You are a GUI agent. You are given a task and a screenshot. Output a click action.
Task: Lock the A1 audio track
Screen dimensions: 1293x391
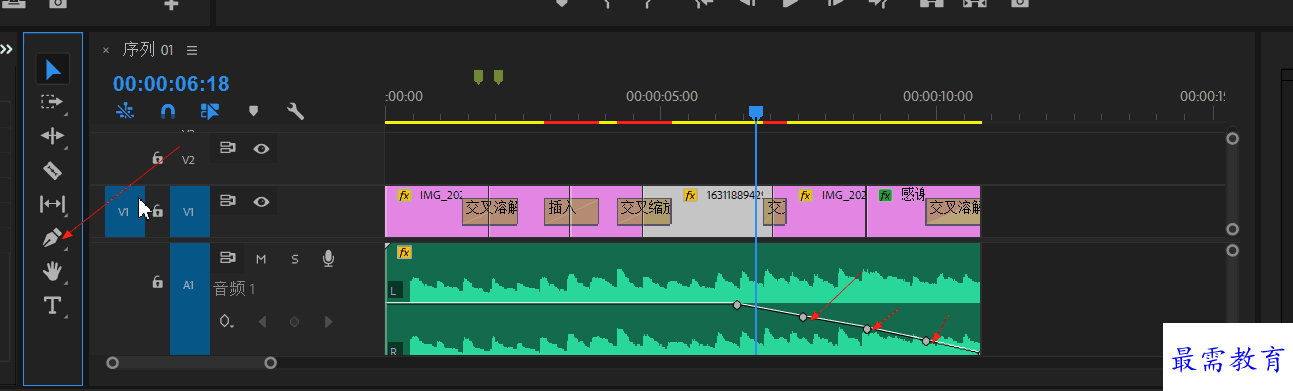pos(157,283)
